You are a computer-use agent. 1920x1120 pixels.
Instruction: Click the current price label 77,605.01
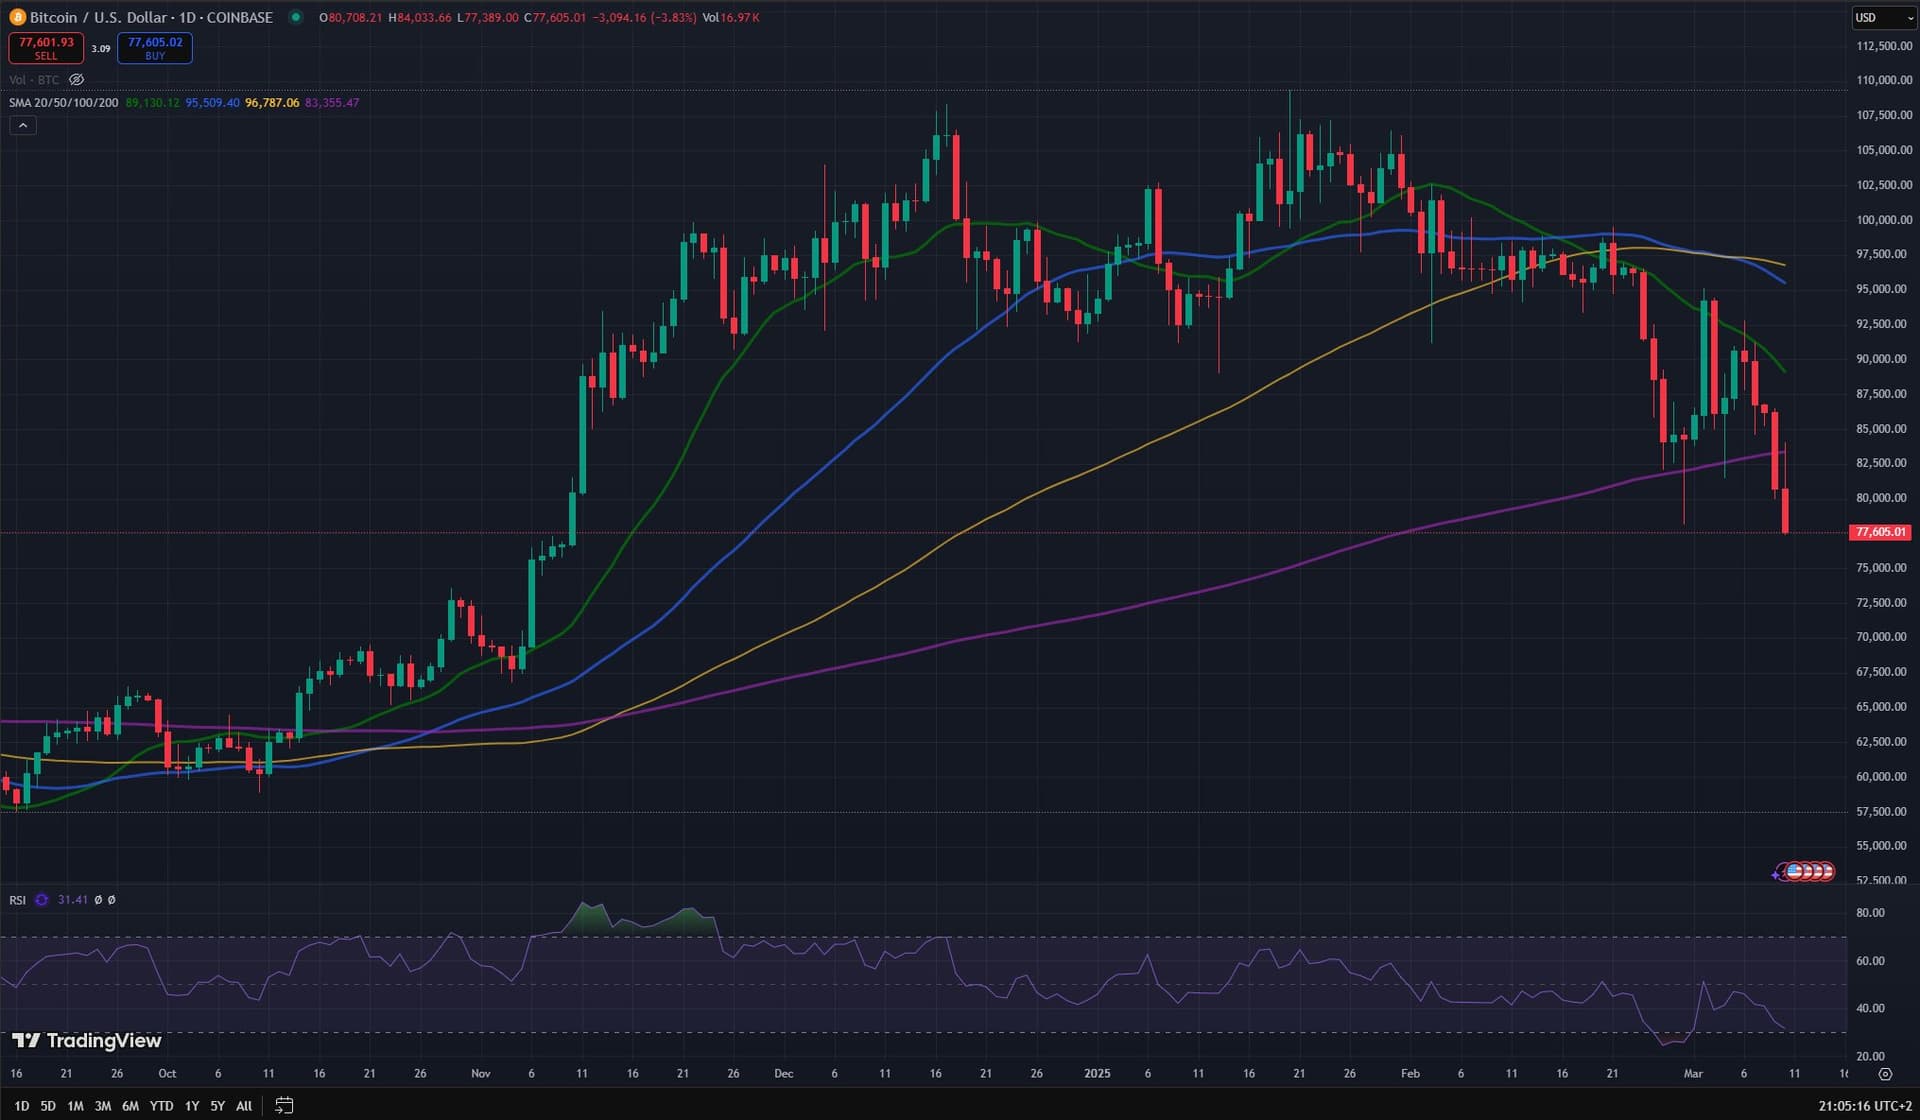[x=1880, y=532]
